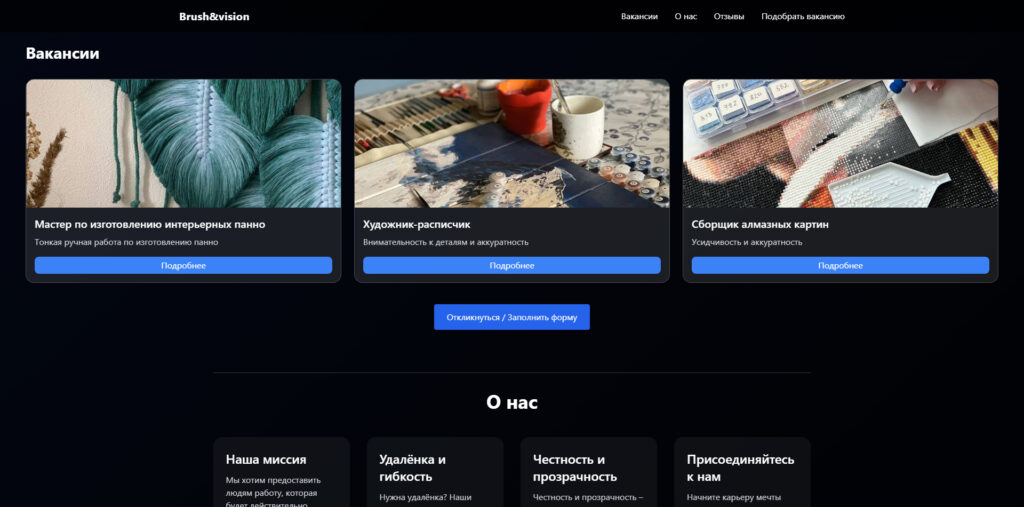Select the Сборщик алмазных картин card title
The height and width of the screenshot is (507, 1024).
[x=760, y=225]
